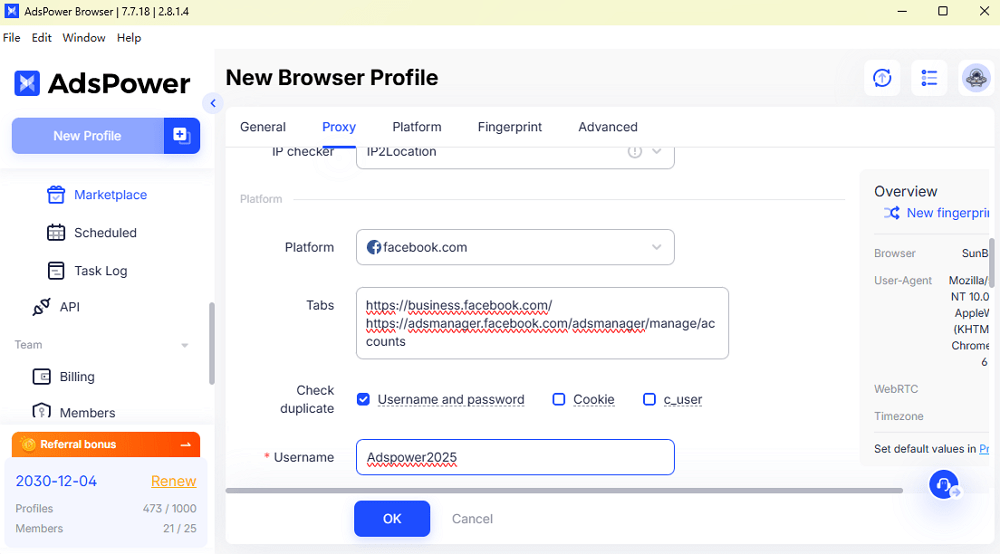
Task: Open the user avatar menu
Action: [976, 78]
